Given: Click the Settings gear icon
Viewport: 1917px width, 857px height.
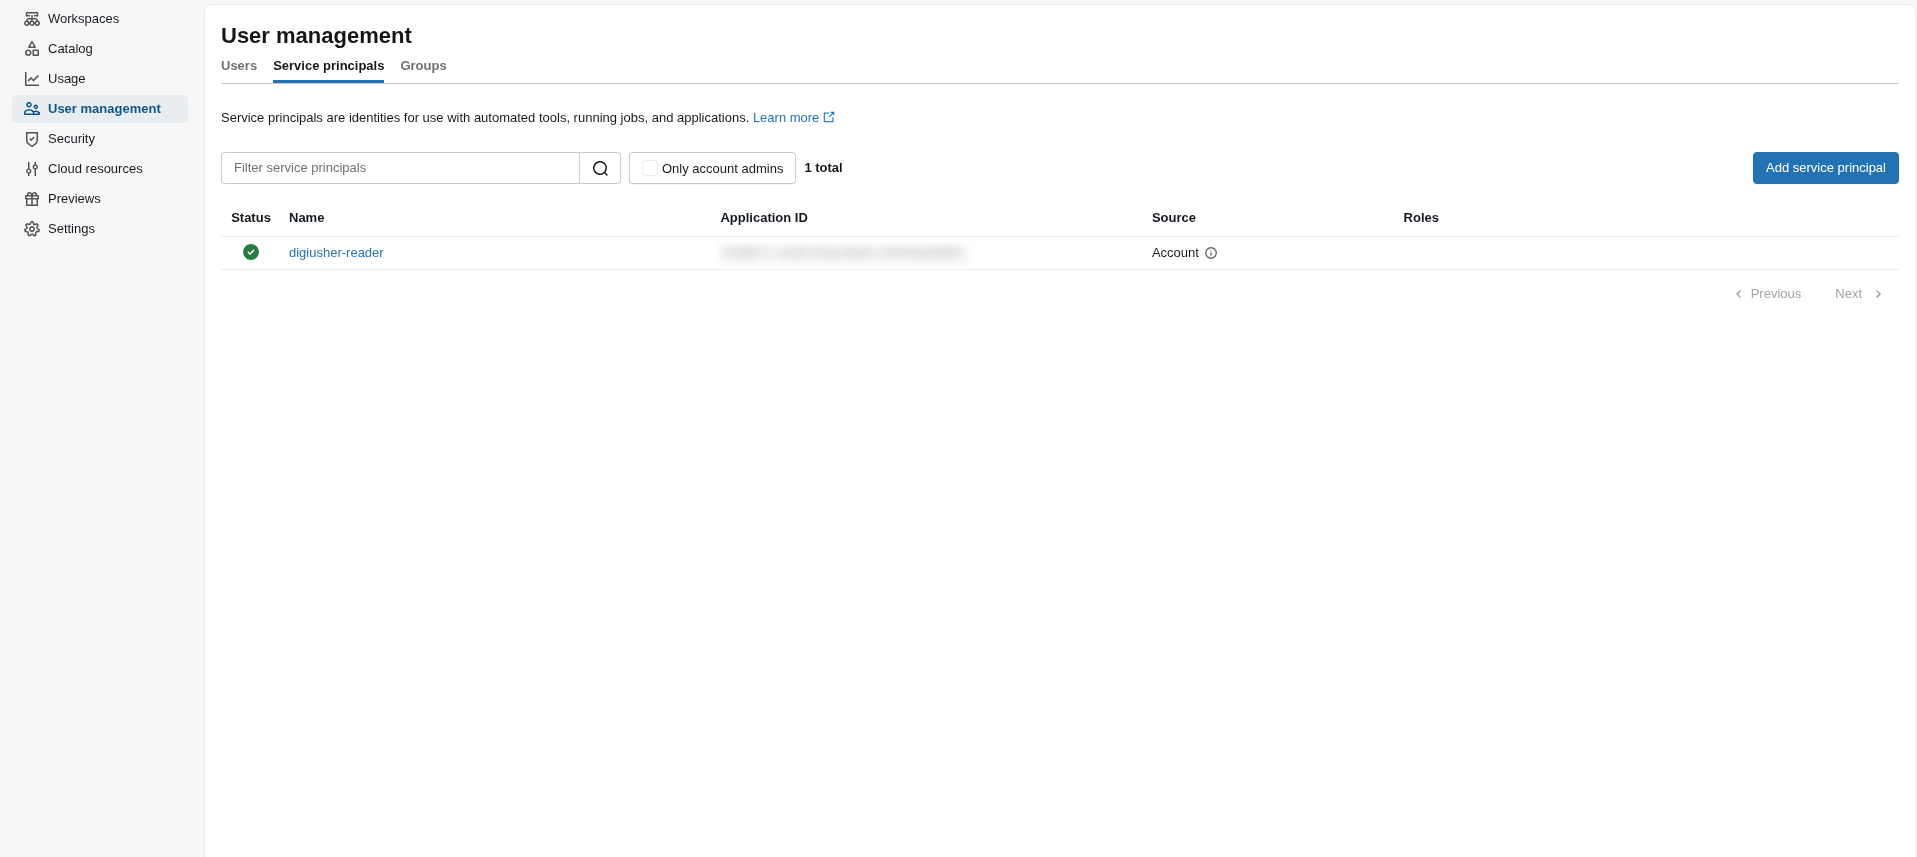Looking at the screenshot, I should pyautogui.click(x=32, y=229).
